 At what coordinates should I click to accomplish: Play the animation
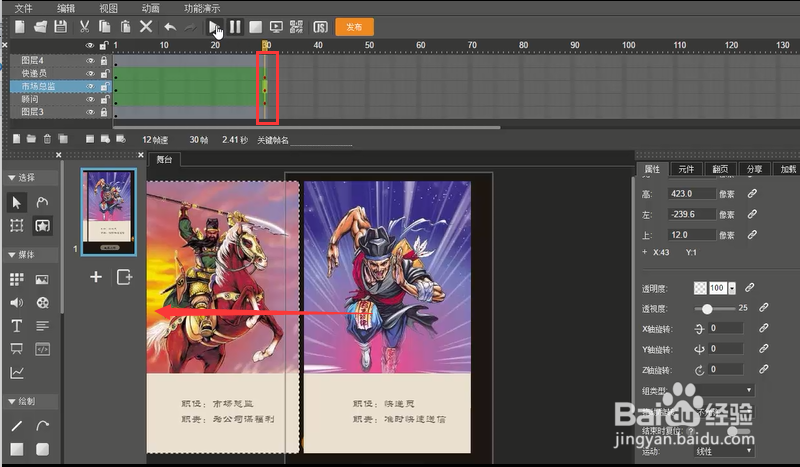[x=214, y=27]
